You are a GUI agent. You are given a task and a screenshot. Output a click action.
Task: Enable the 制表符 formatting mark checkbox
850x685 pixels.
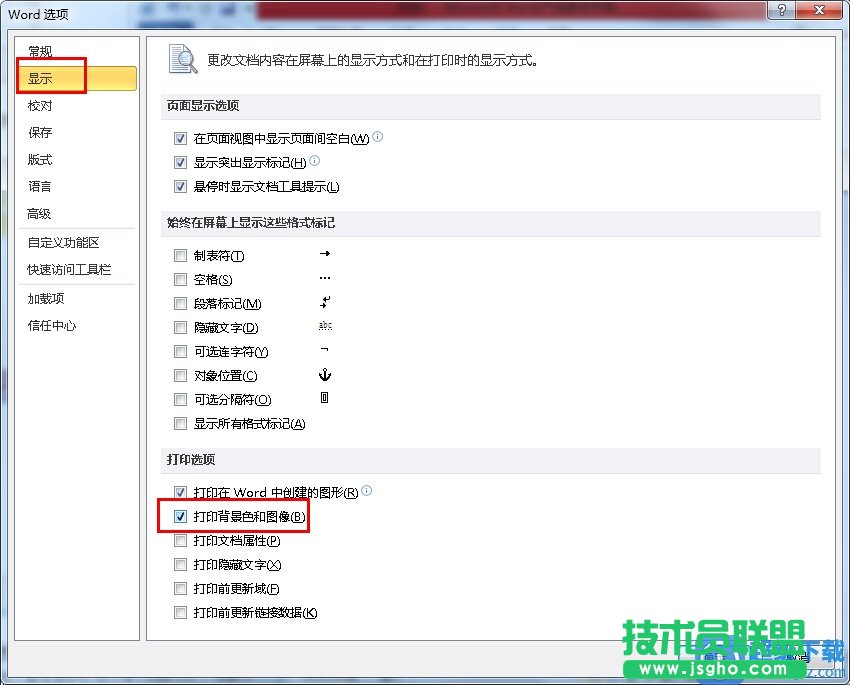[x=181, y=256]
